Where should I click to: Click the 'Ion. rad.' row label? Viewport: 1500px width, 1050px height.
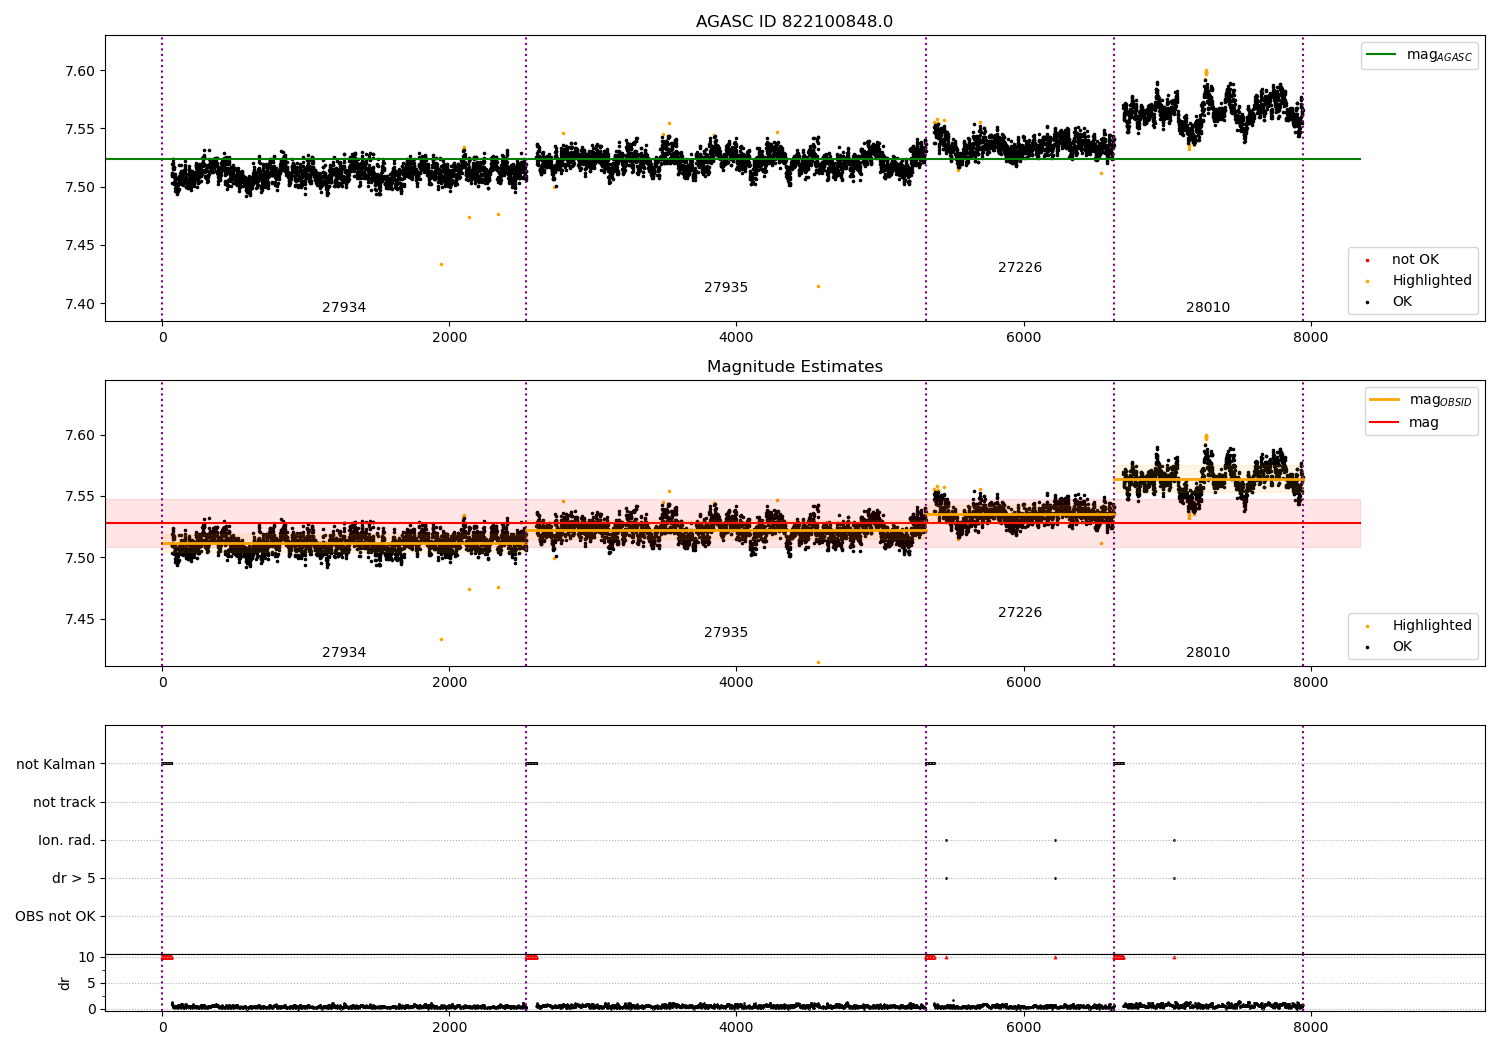pyautogui.click(x=67, y=841)
